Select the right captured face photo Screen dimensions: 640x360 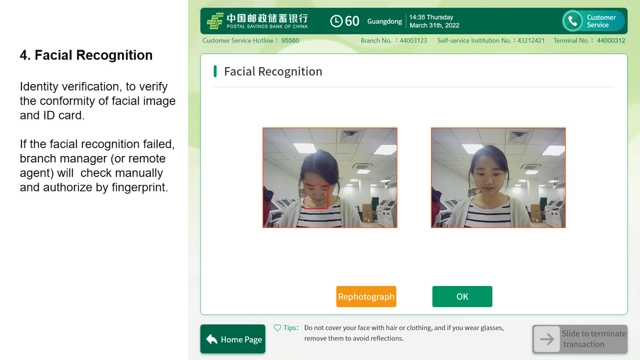(x=498, y=178)
